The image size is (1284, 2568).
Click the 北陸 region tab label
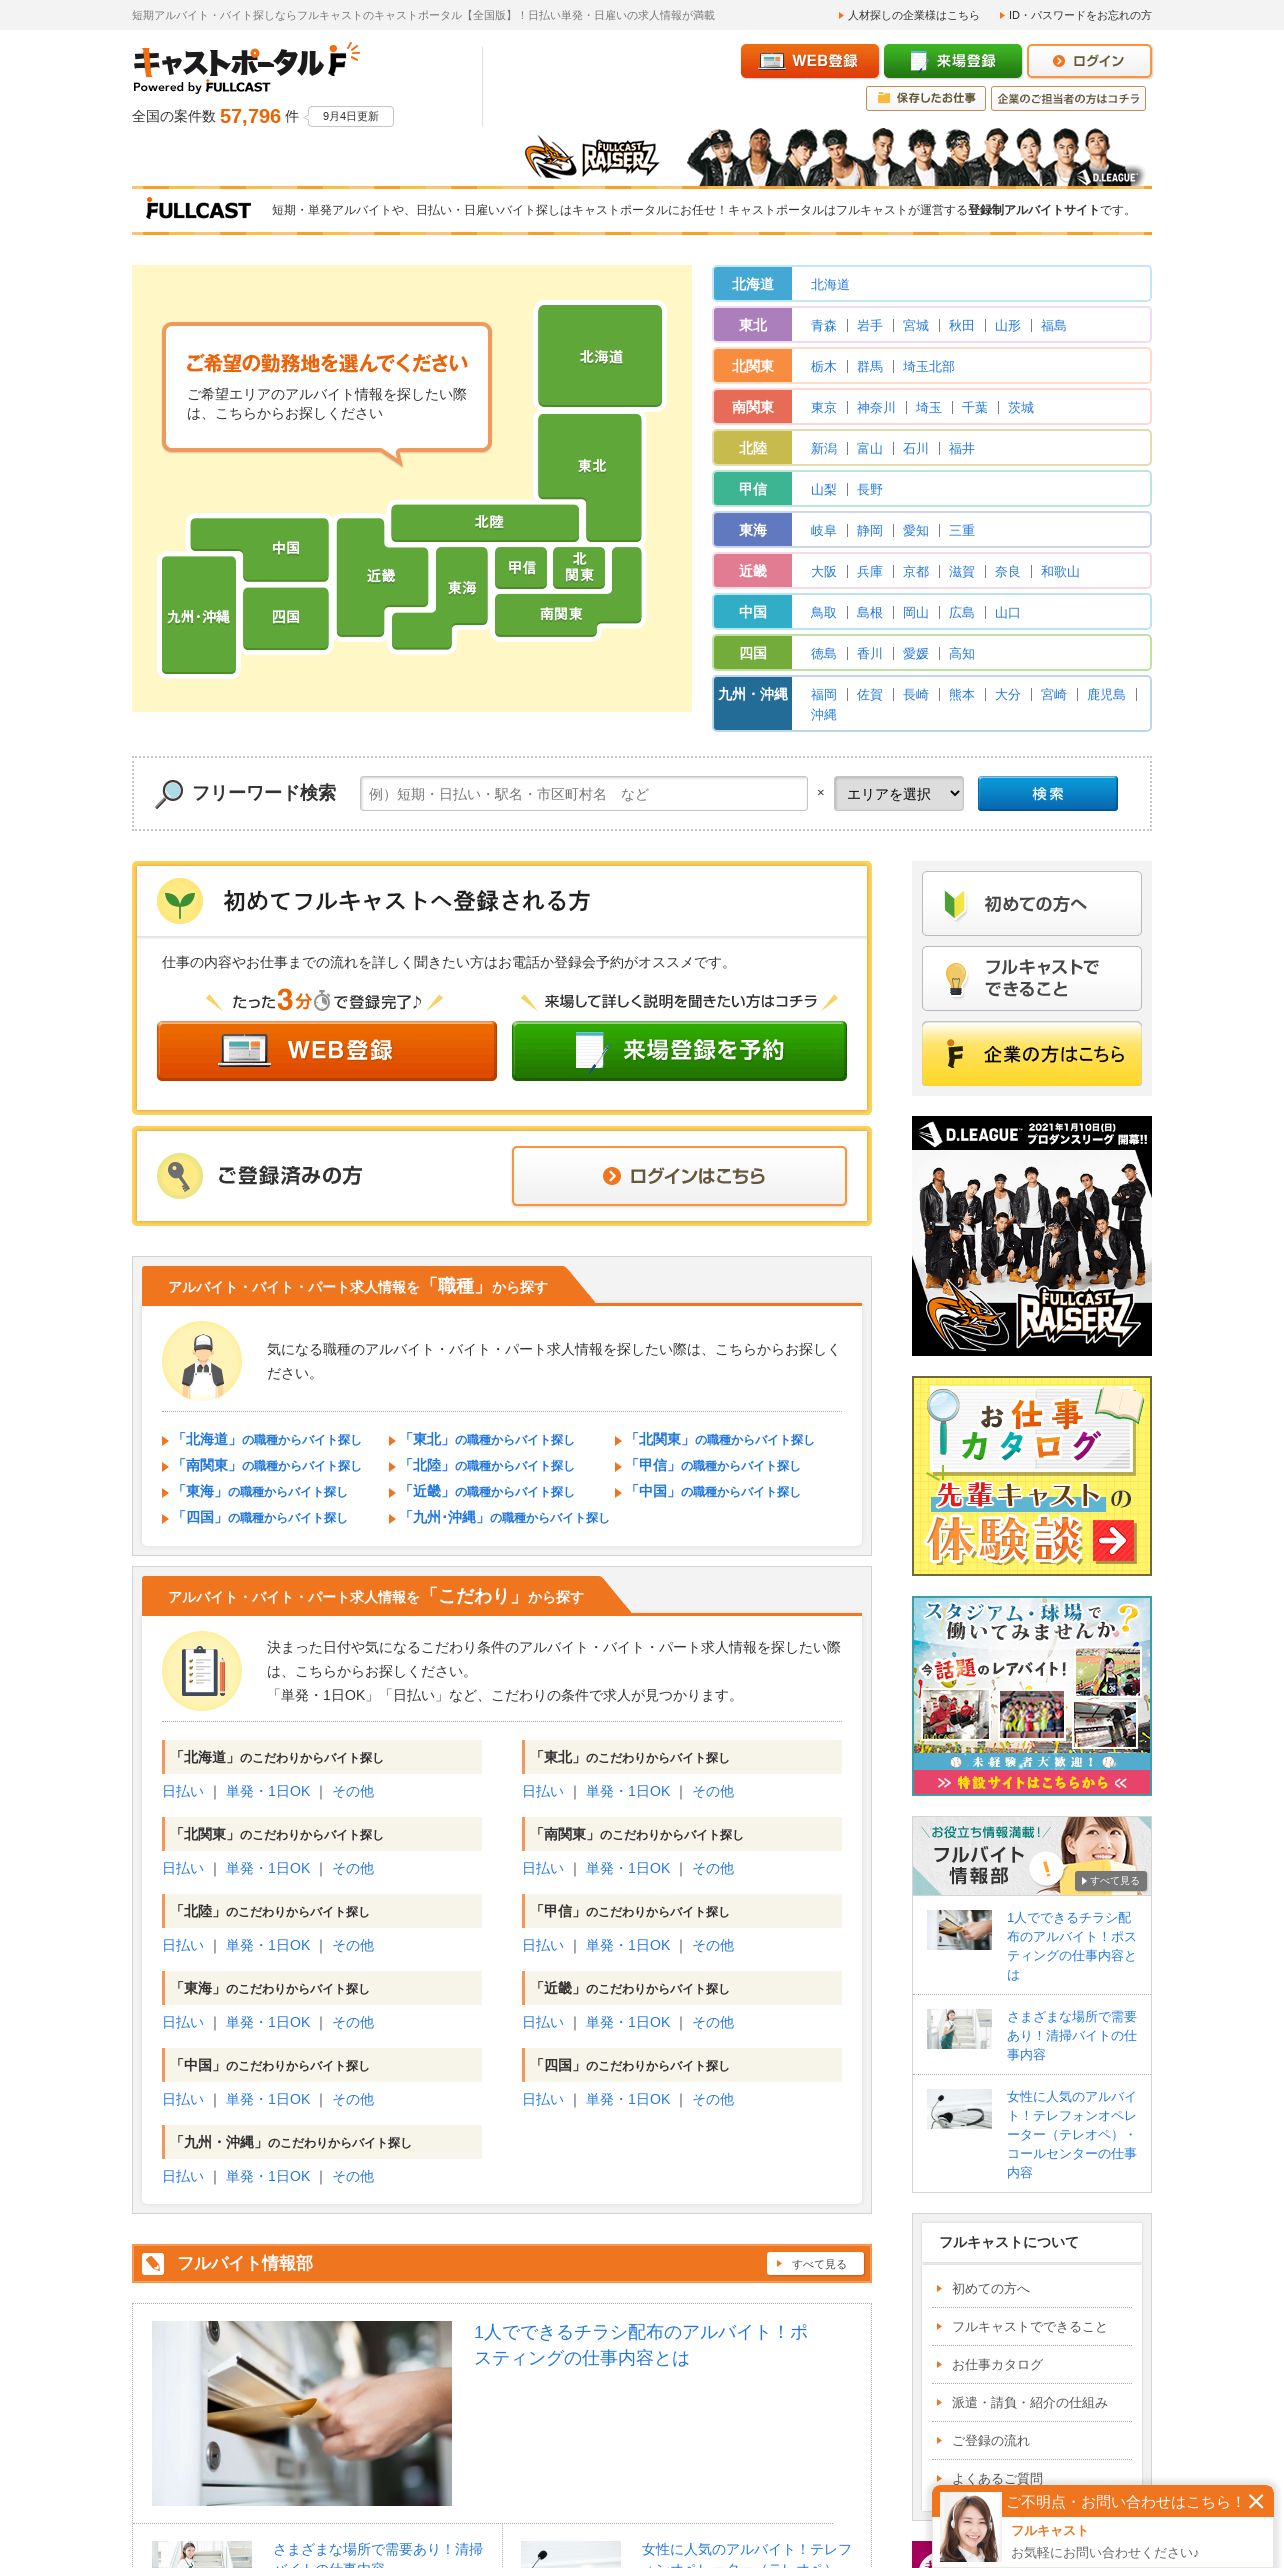tap(752, 448)
